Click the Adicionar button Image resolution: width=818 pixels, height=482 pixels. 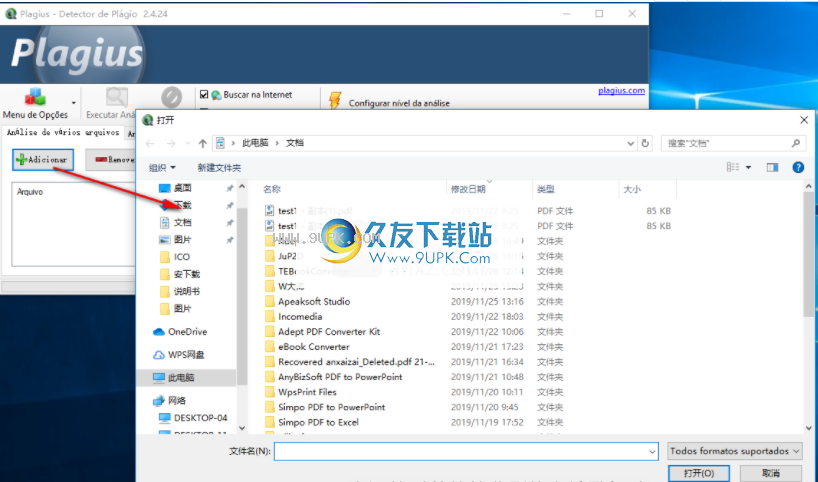coord(43,160)
